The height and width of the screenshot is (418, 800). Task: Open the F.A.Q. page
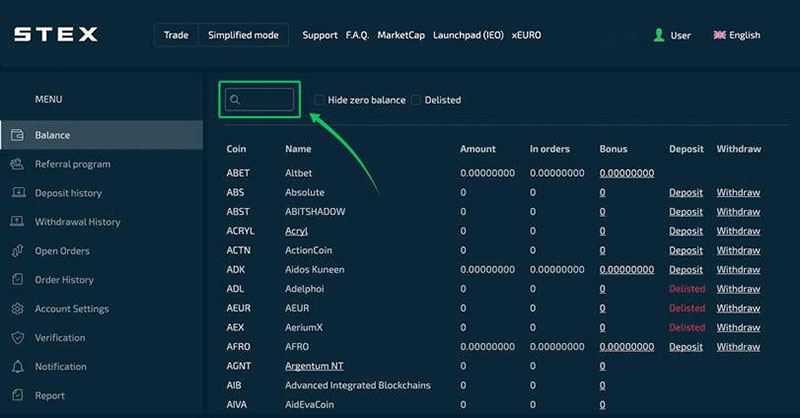tap(357, 35)
